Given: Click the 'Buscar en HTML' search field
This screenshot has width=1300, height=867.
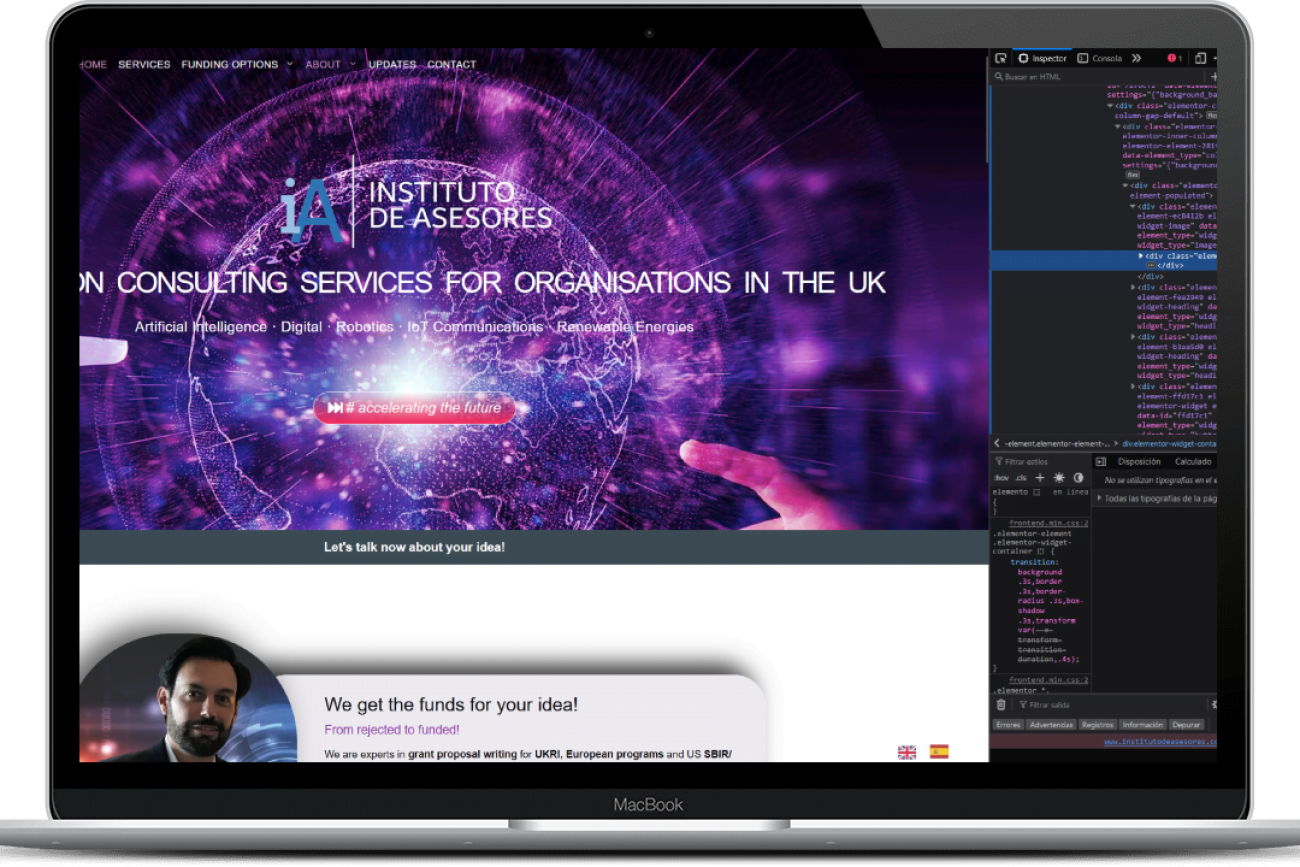Looking at the screenshot, I should [1100, 77].
